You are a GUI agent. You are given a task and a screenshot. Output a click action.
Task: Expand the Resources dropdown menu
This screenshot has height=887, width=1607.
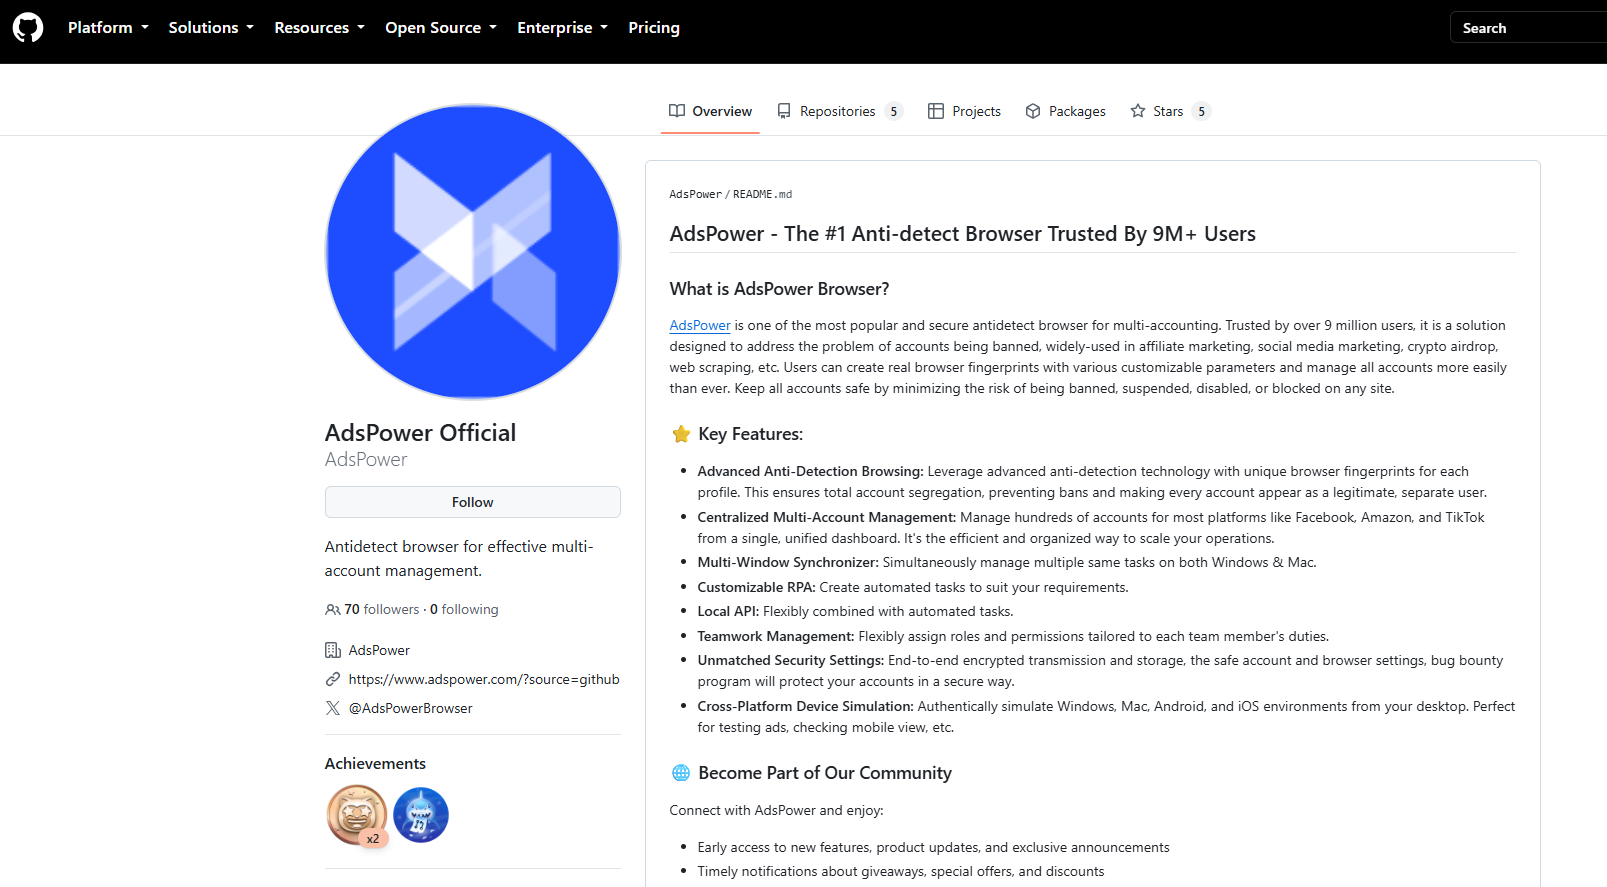pos(320,28)
